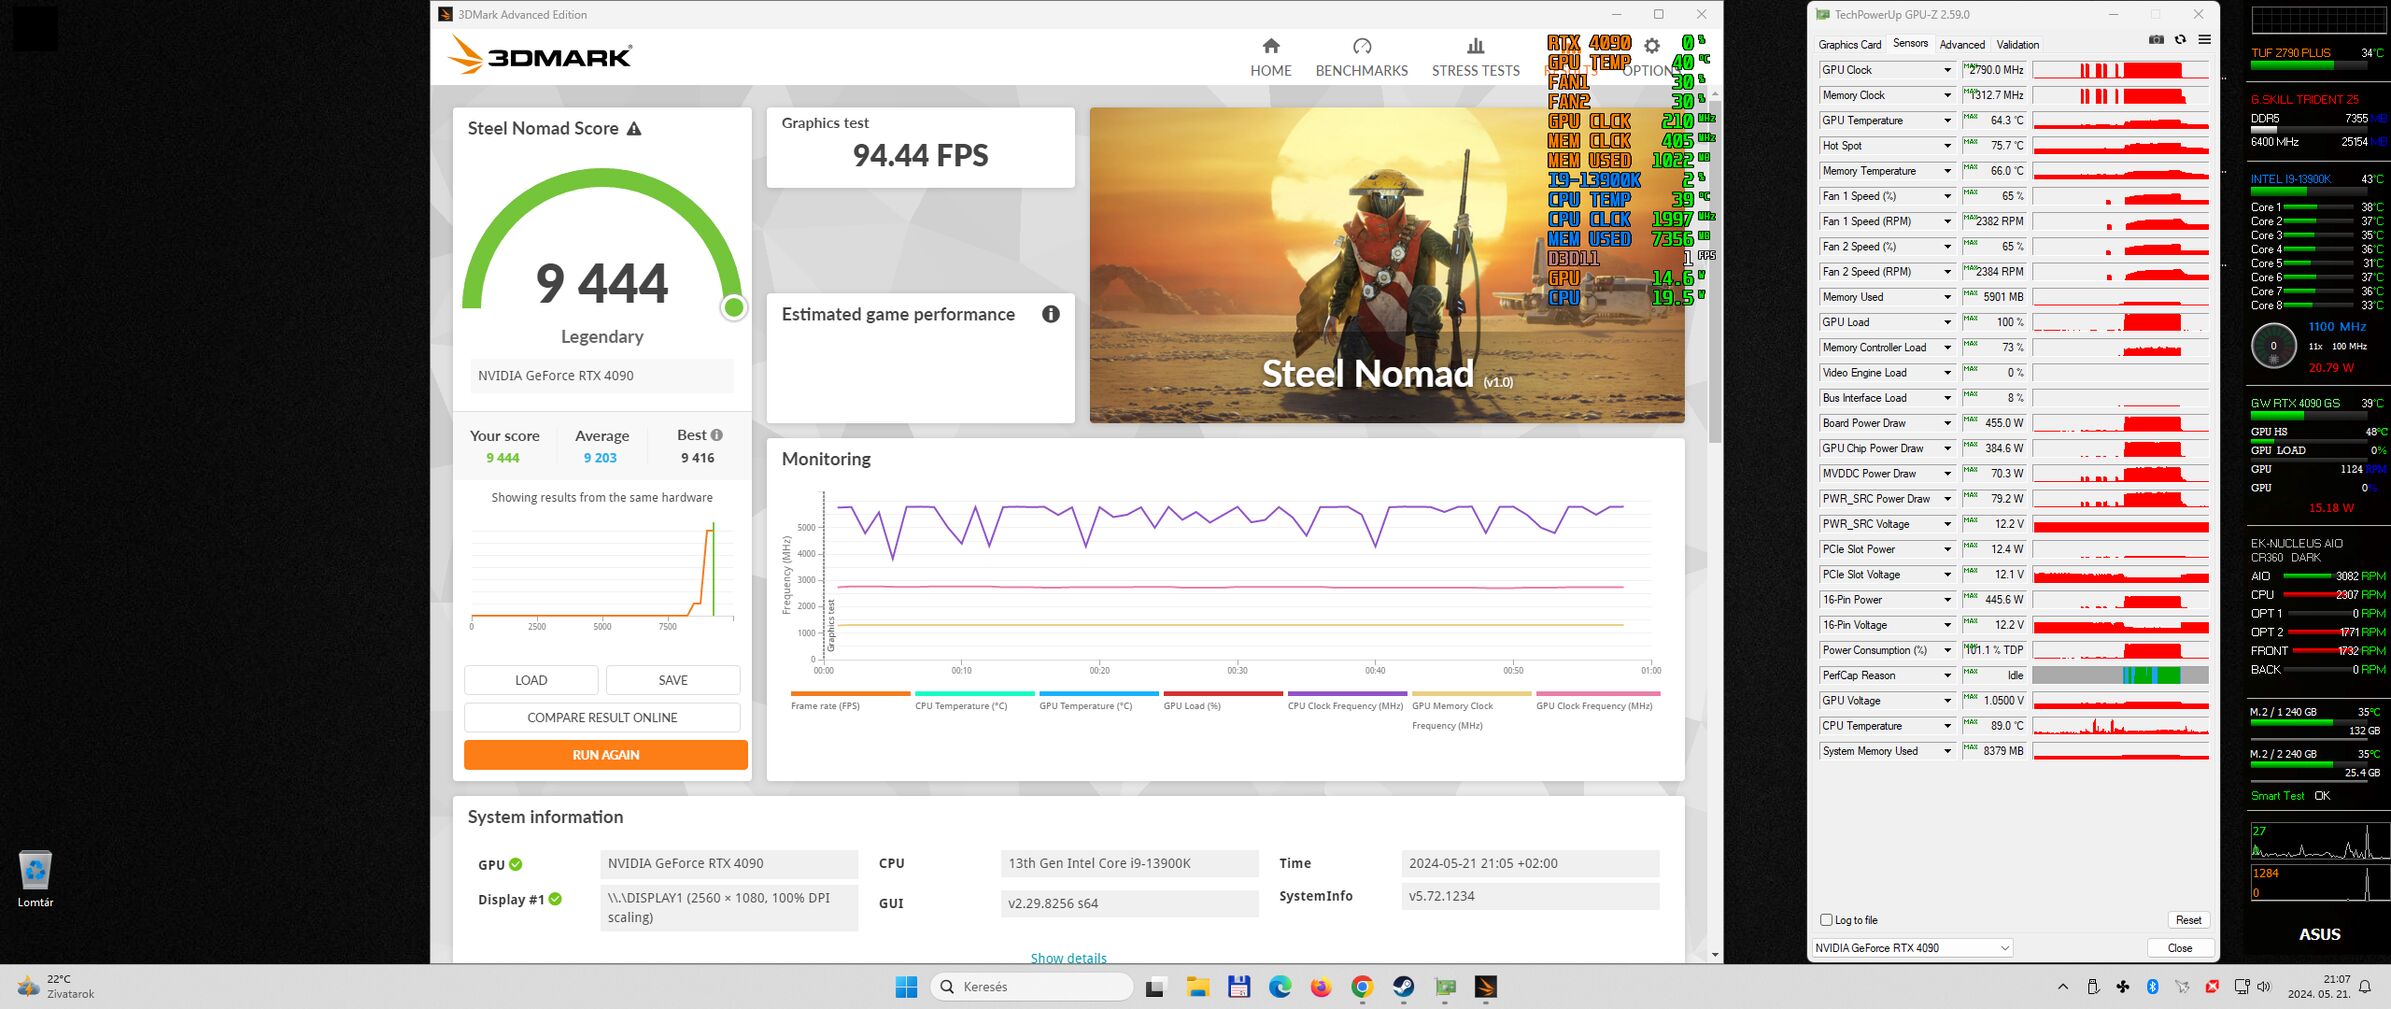Show hidden tray icons chevron
2391x1009 pixels.
pyautogui.click(x=2062, y=987)
